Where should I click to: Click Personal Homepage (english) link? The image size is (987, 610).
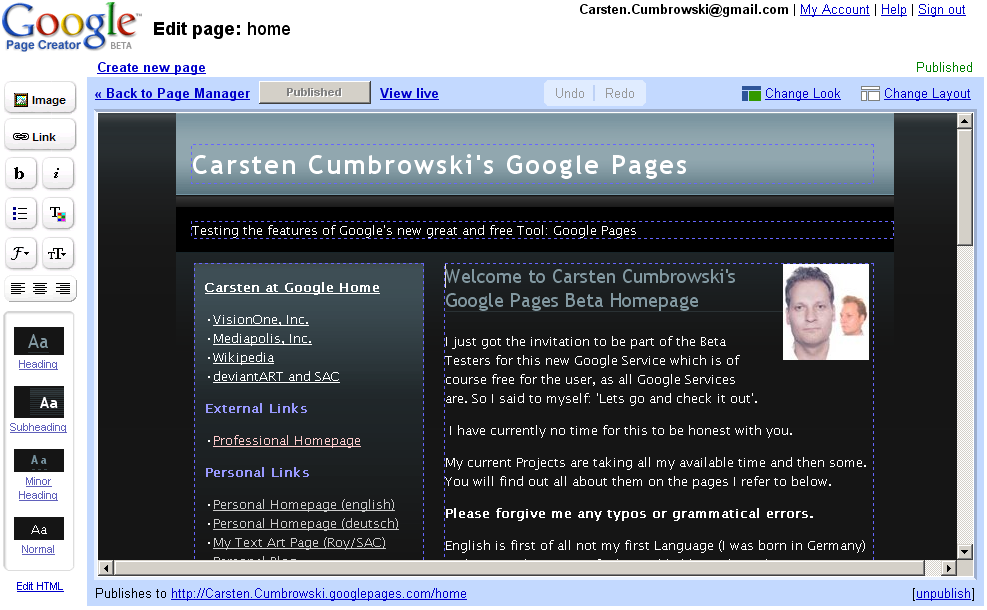point(303,505)
